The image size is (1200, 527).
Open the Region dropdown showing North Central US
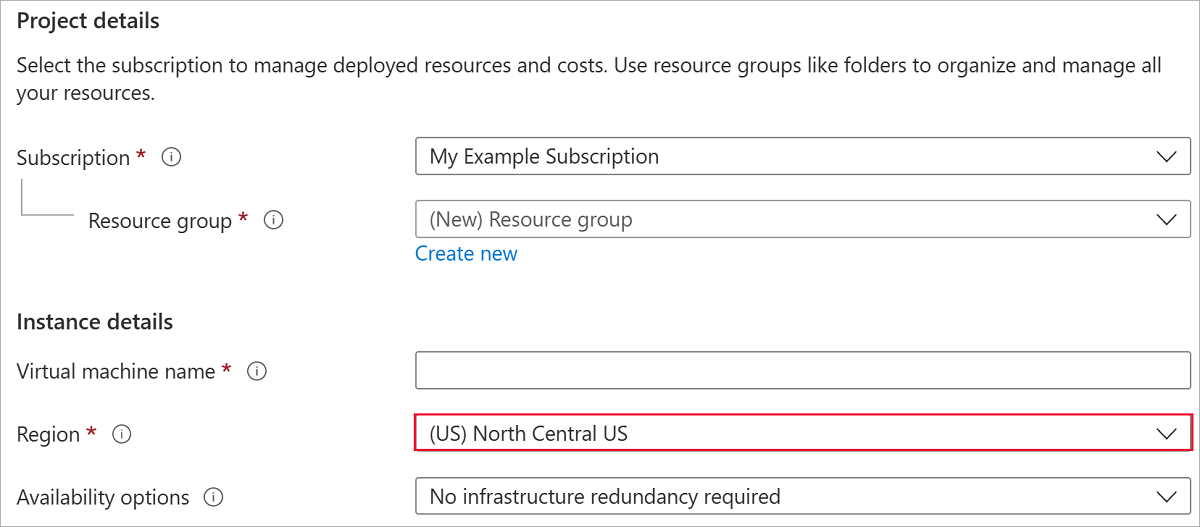point(802,434)
